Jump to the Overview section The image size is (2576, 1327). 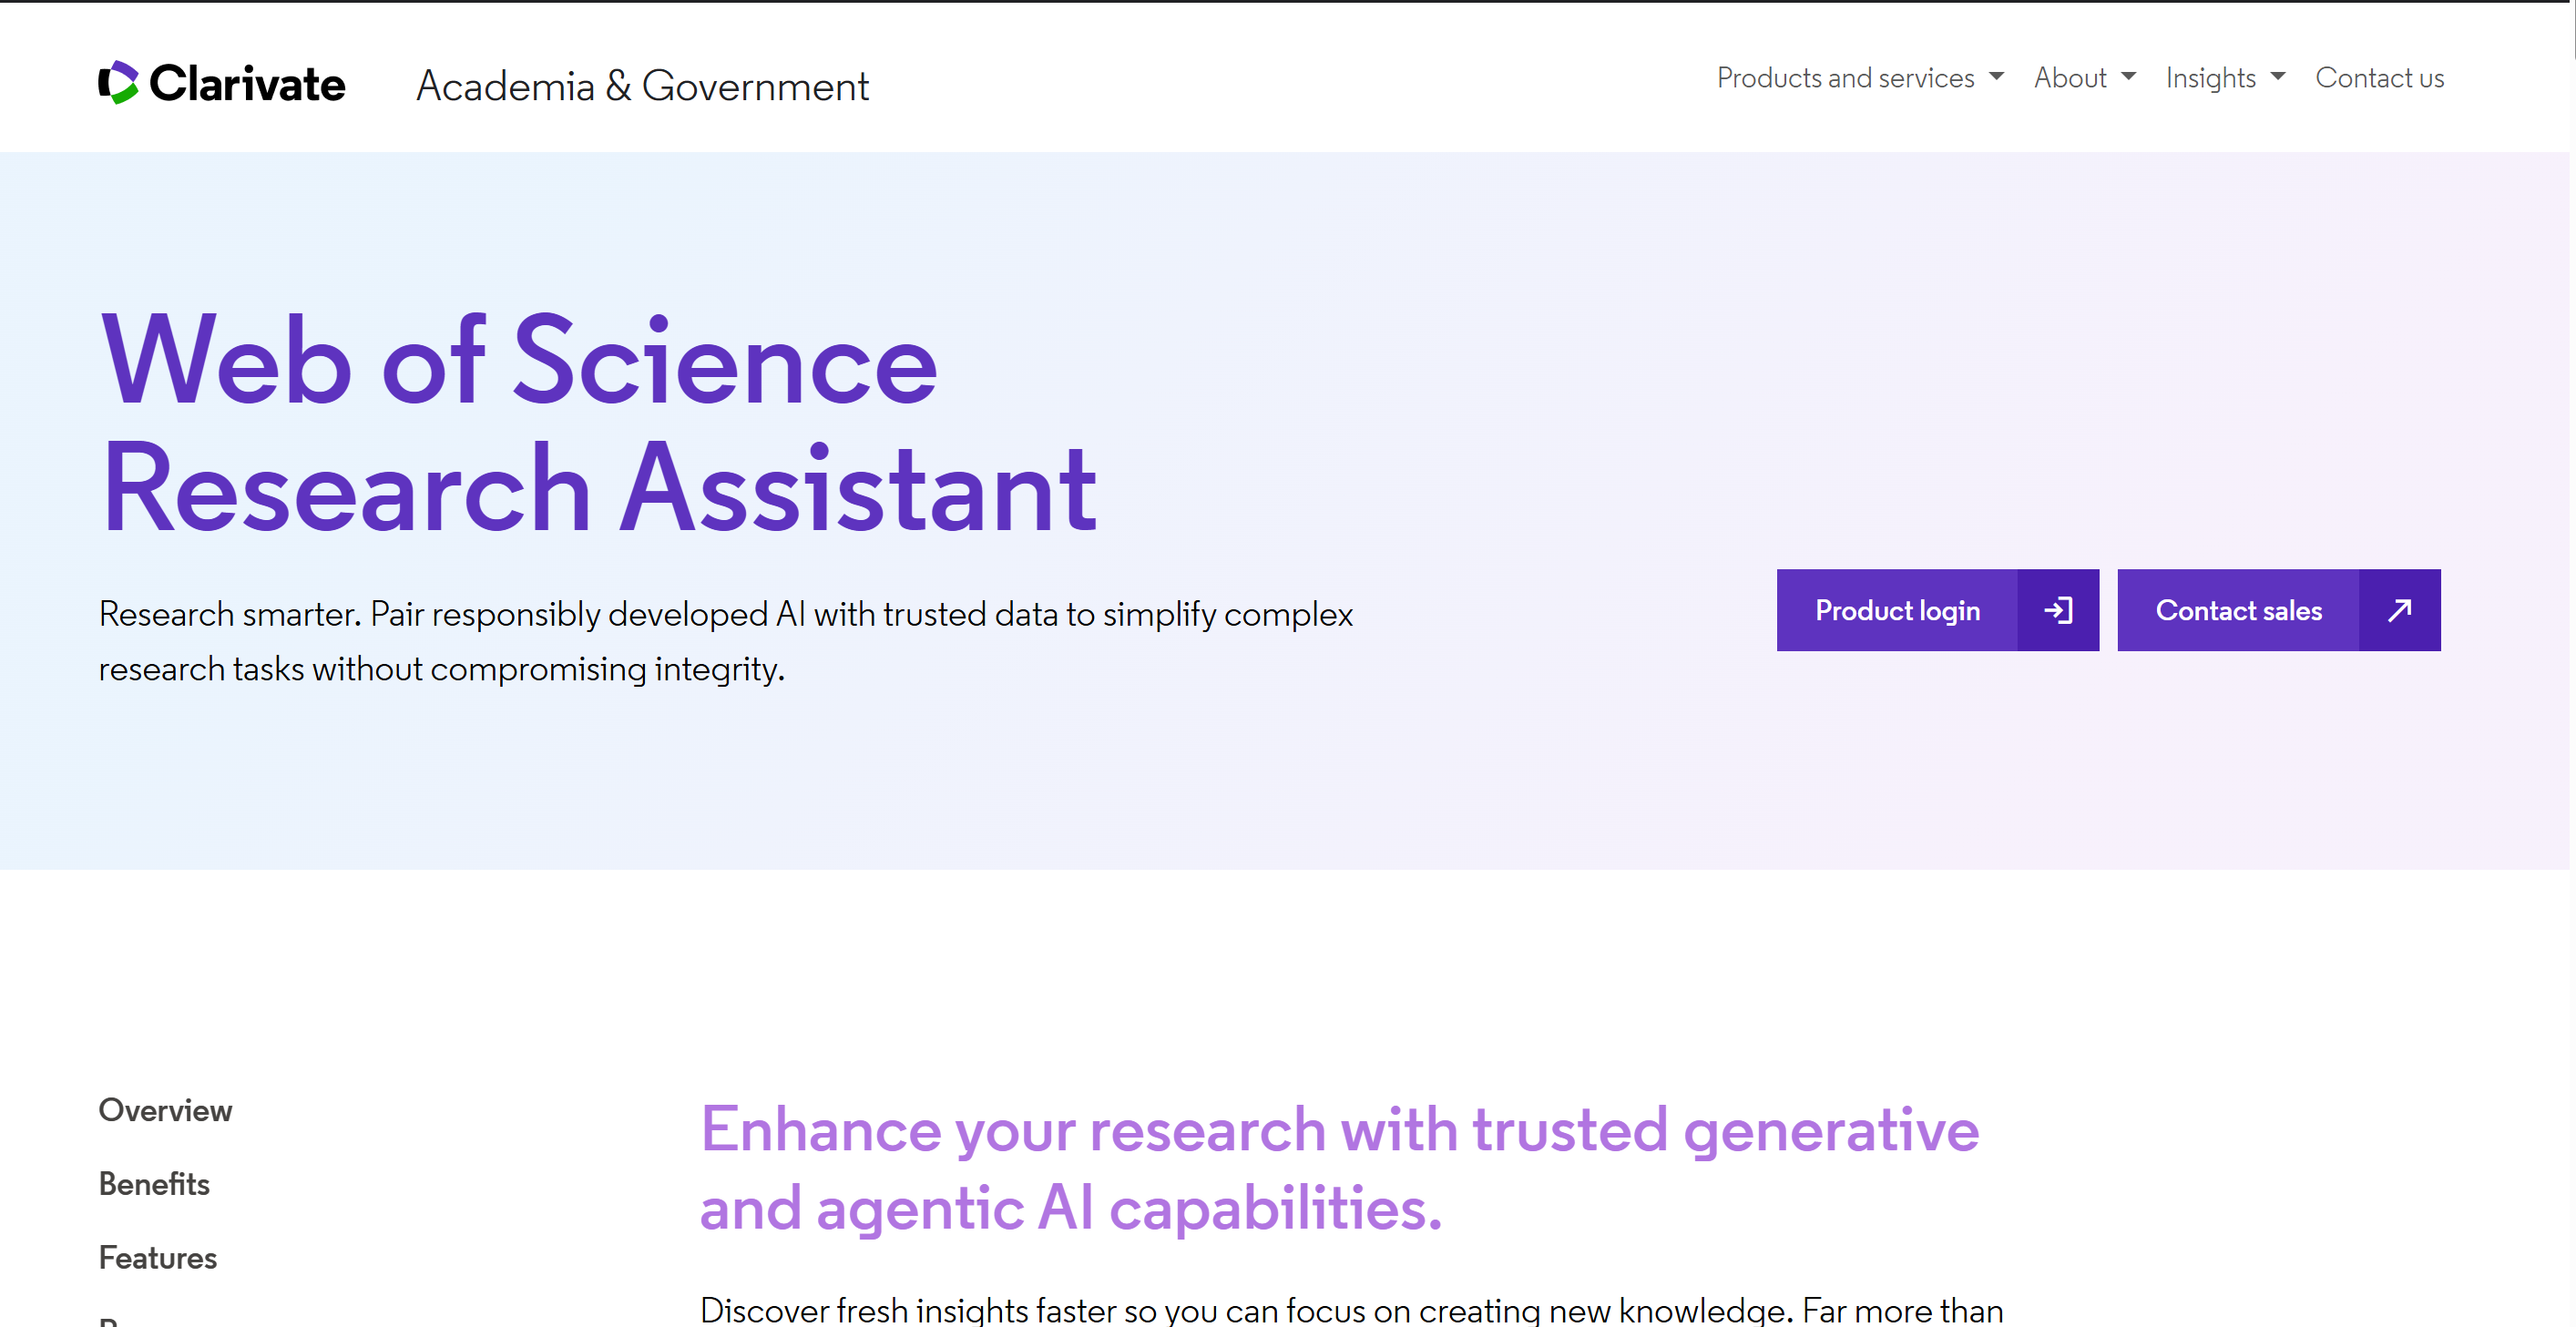pos(165,1110)
